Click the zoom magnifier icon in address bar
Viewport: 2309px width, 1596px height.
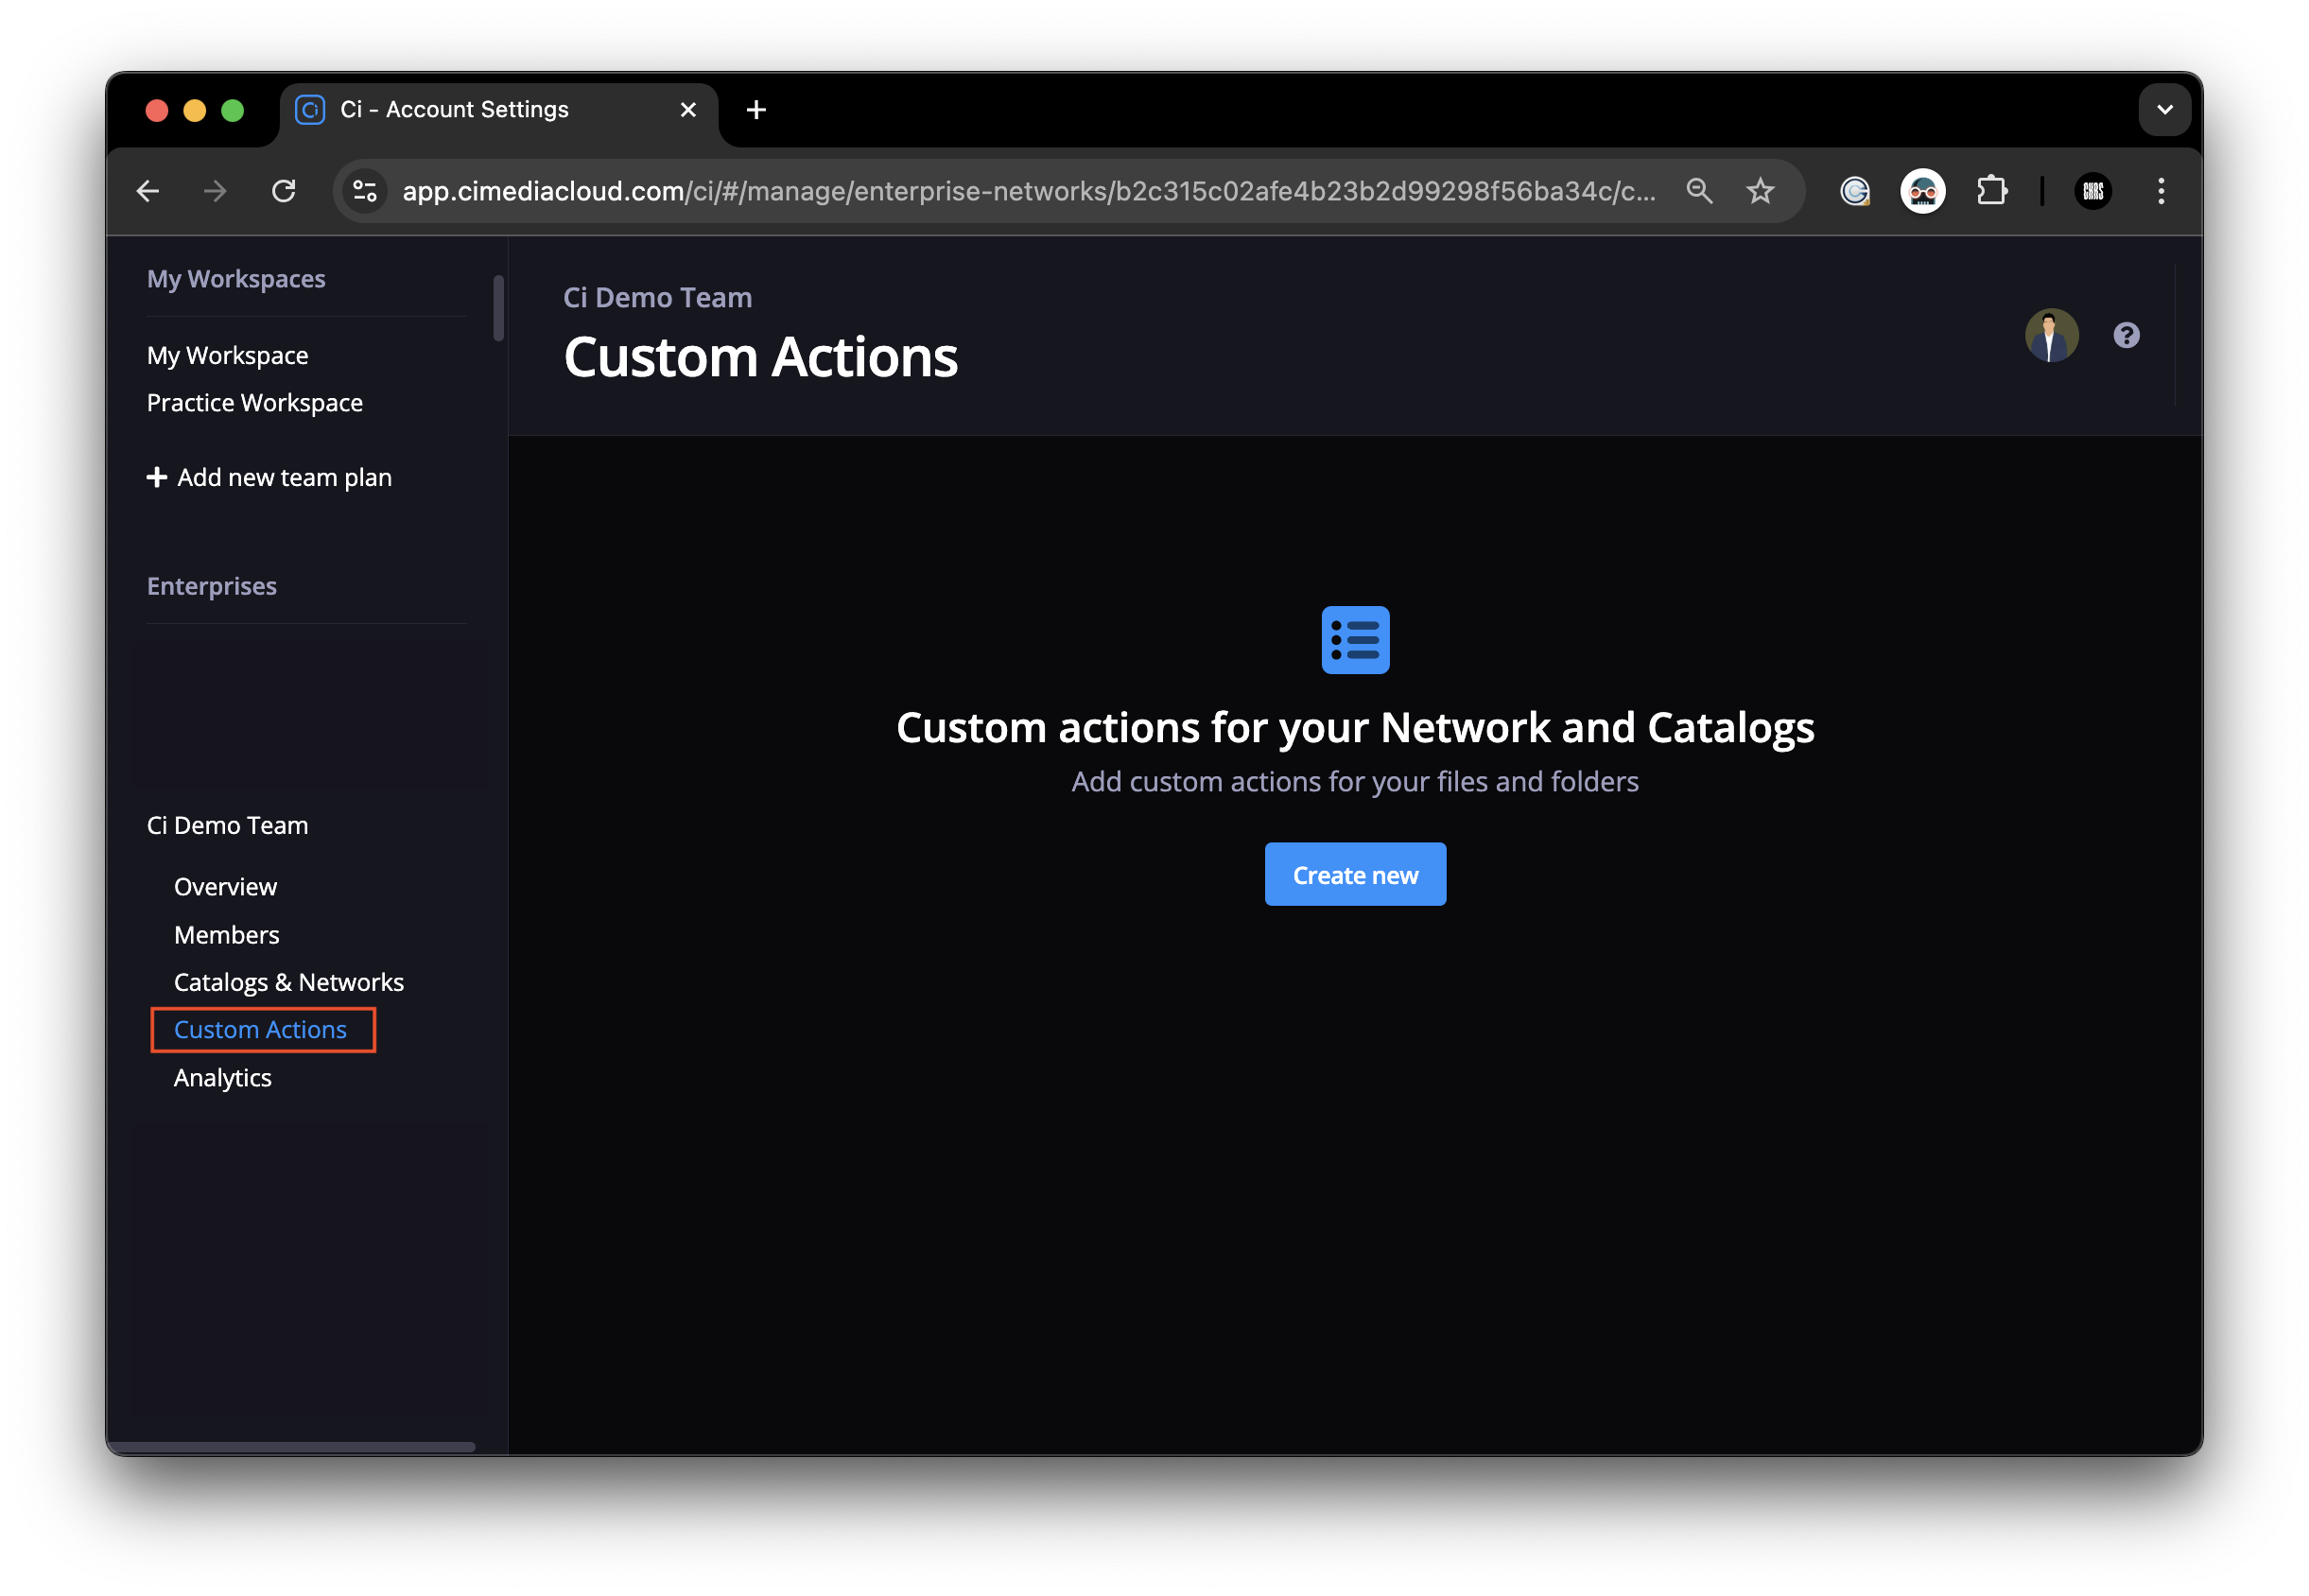click(x=1699, y=191)
